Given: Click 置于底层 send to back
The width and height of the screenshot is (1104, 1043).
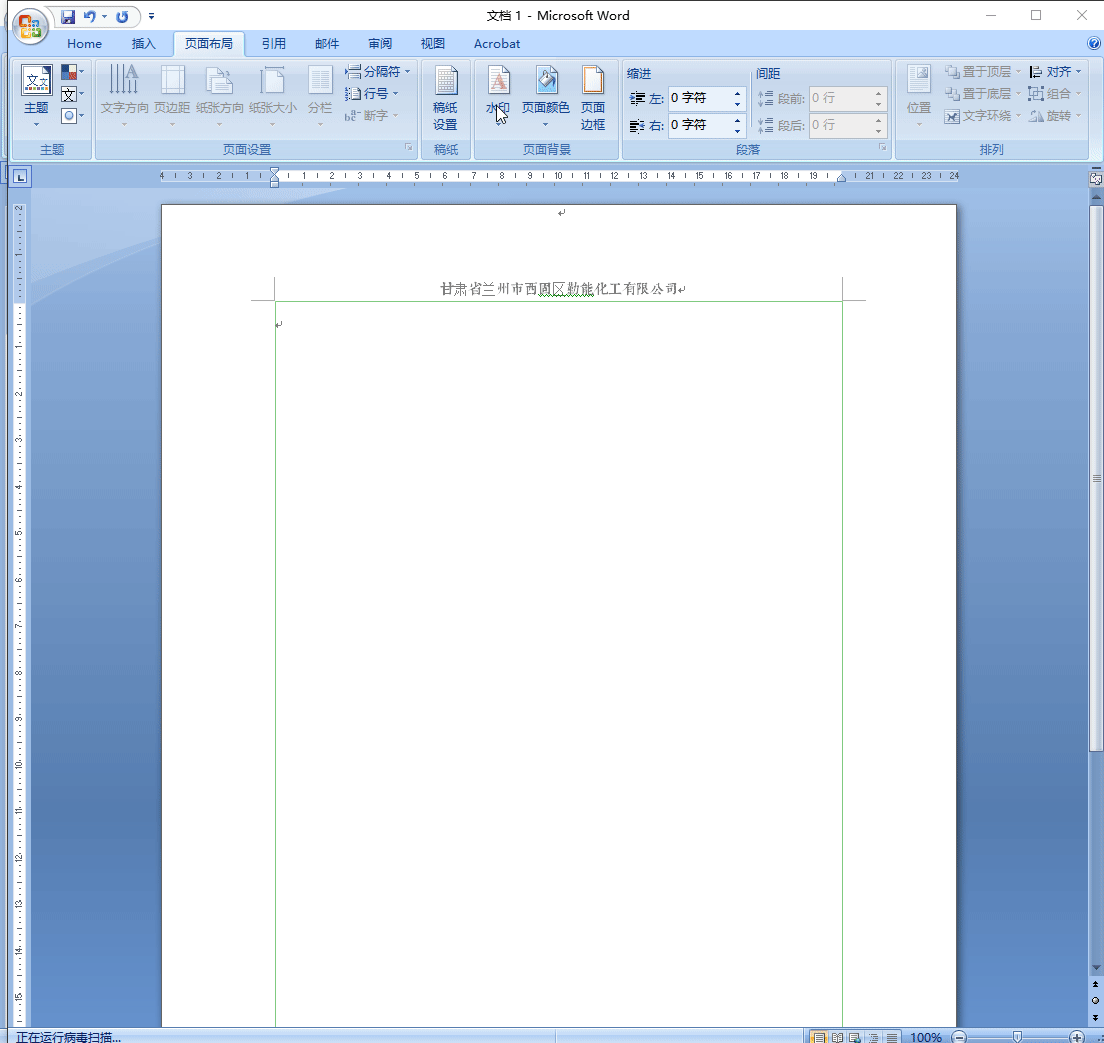Looking at the screenshot, I should pos(982,94).
